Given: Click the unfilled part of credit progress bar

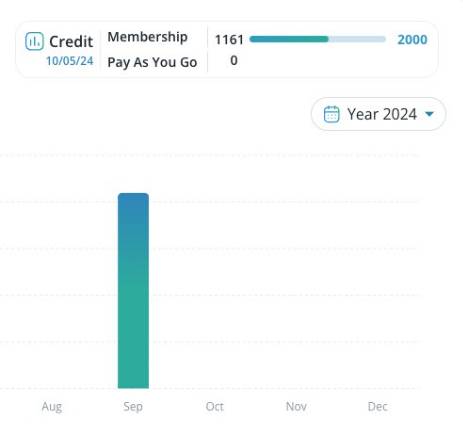Looking at the screenshot, I should coord(357,39).
